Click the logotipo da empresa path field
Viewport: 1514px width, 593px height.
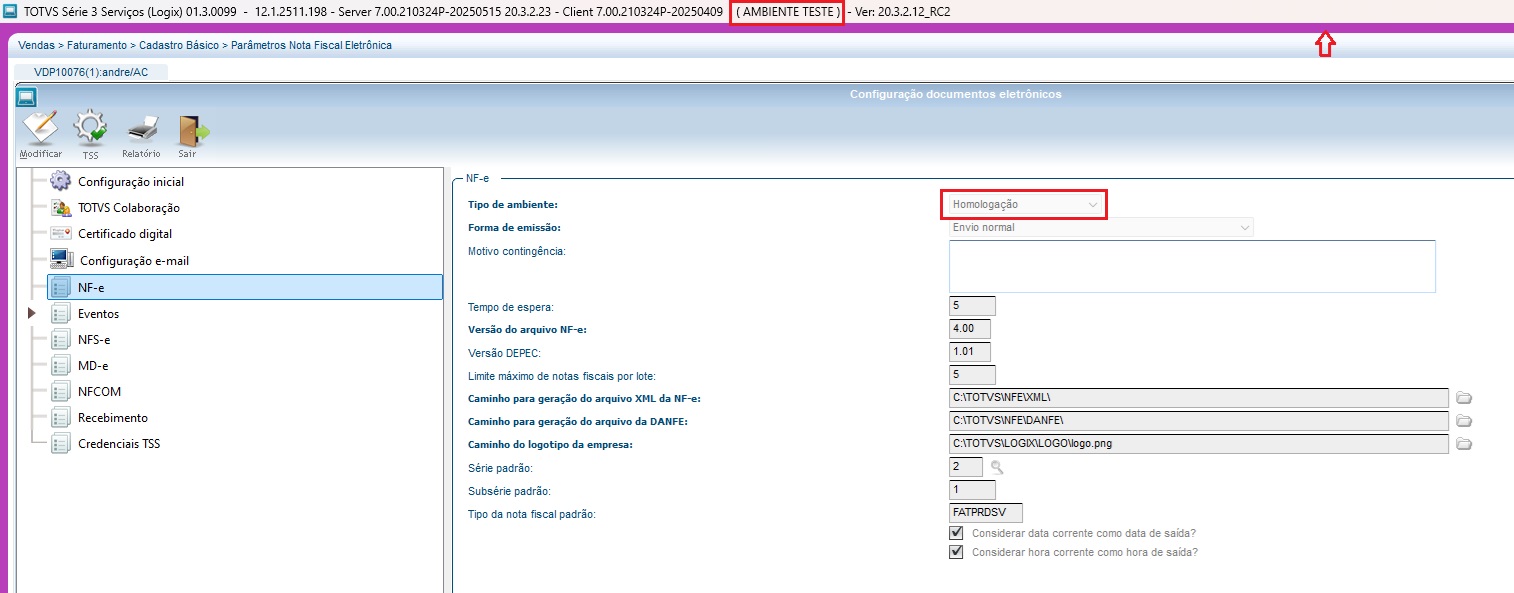pos(1199,444)
